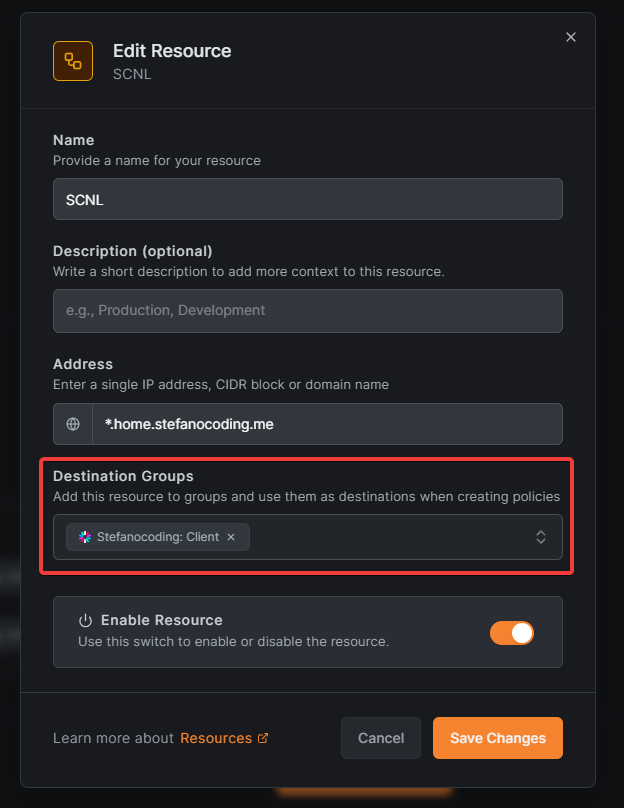624x808 pixels.
Task: Expand Destination Groups with the chevron arrows
Action: 541,537
